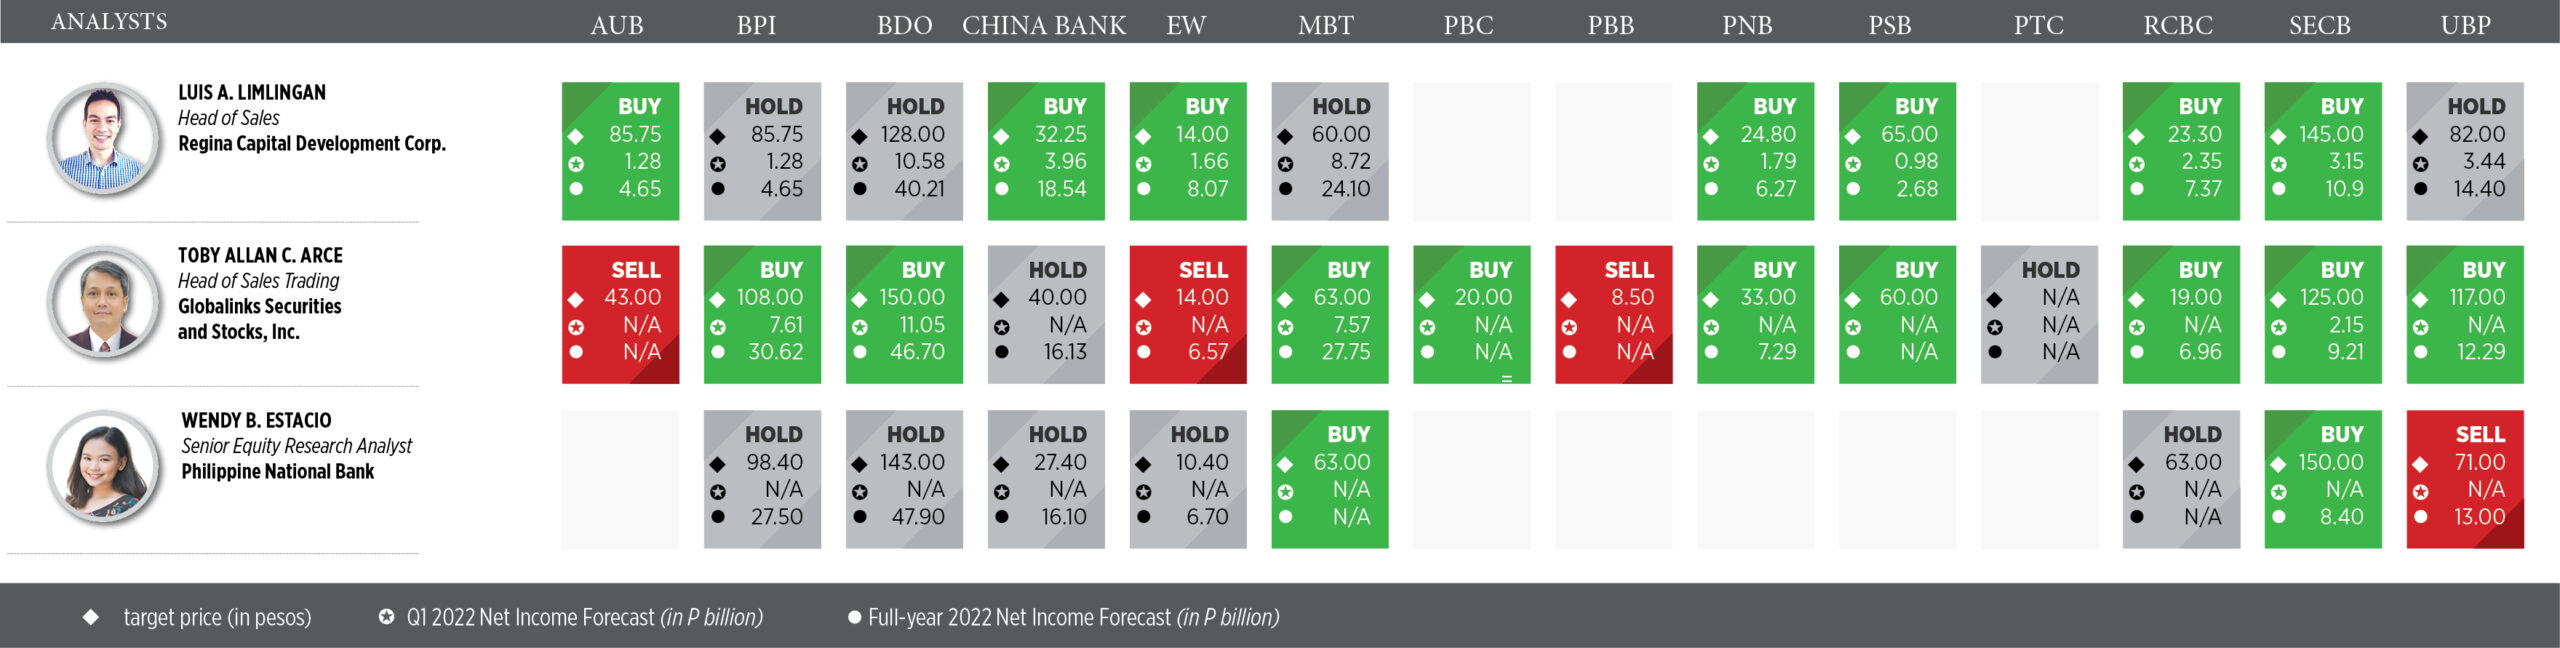Click the star Q1 2022 forecast legend icon

[x=386, y=617]
